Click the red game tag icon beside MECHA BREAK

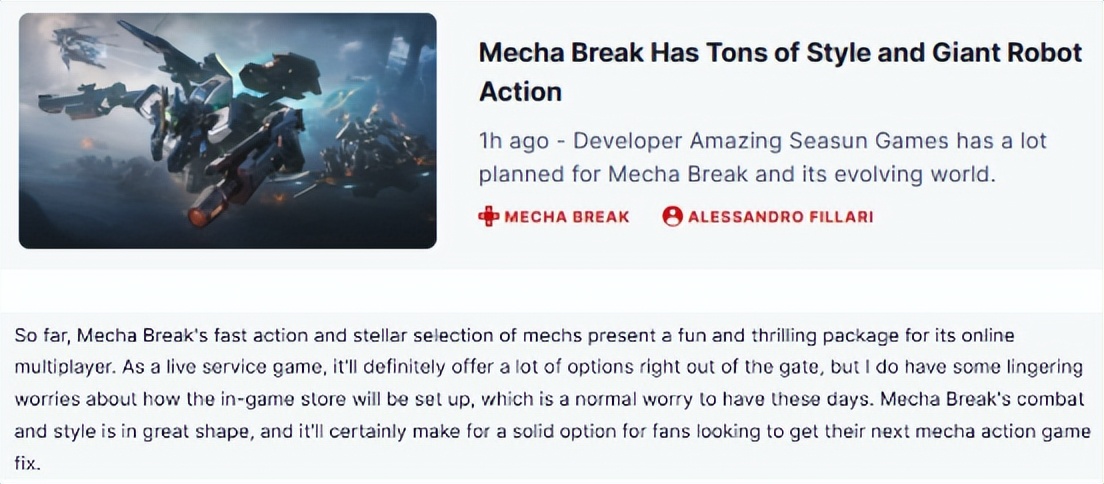point(489,216)
